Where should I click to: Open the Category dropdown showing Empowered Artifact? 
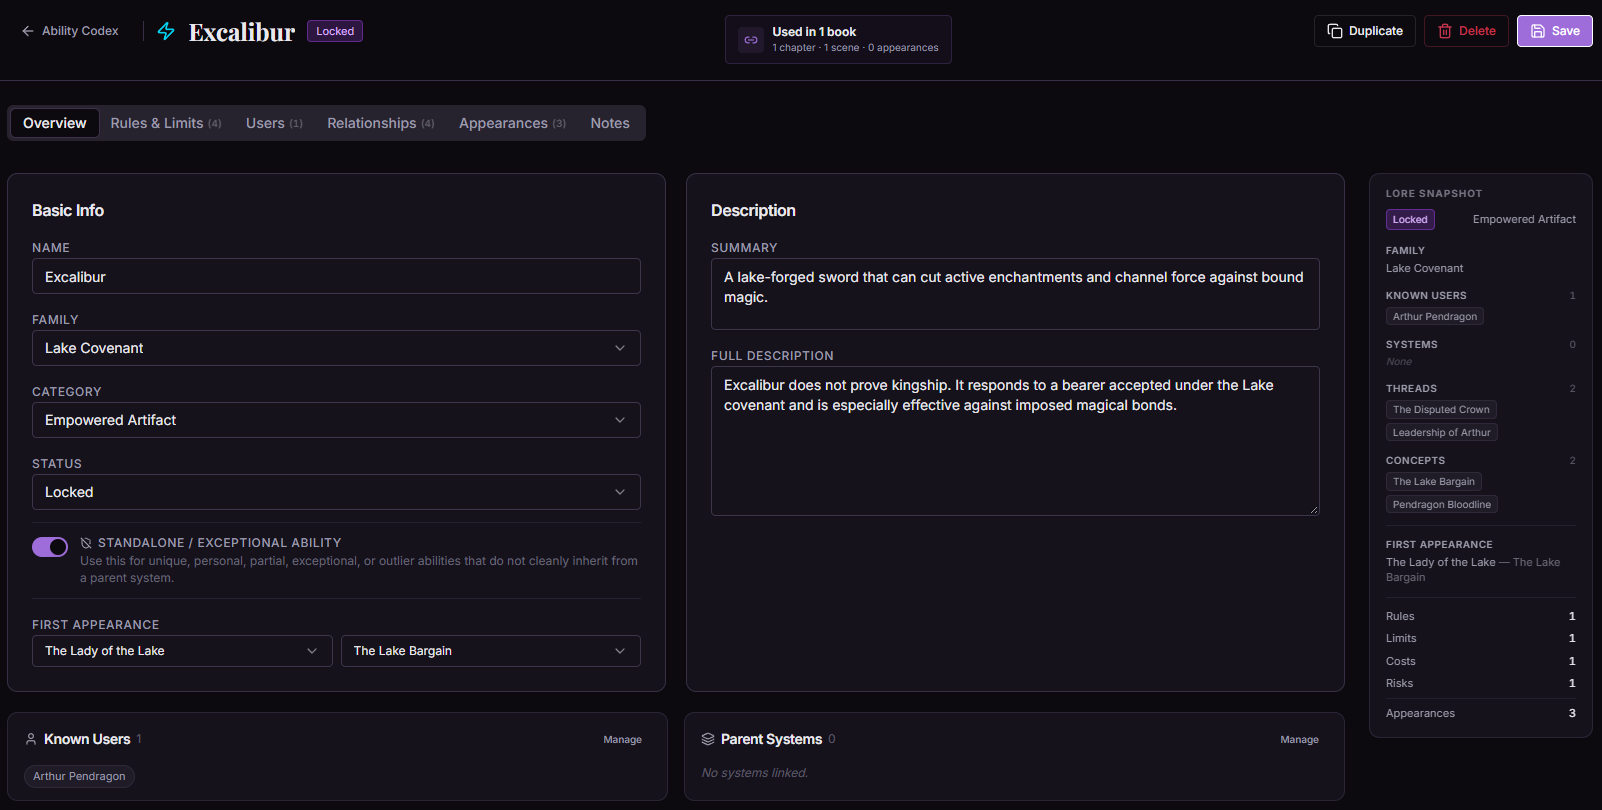tap(336, 420)
